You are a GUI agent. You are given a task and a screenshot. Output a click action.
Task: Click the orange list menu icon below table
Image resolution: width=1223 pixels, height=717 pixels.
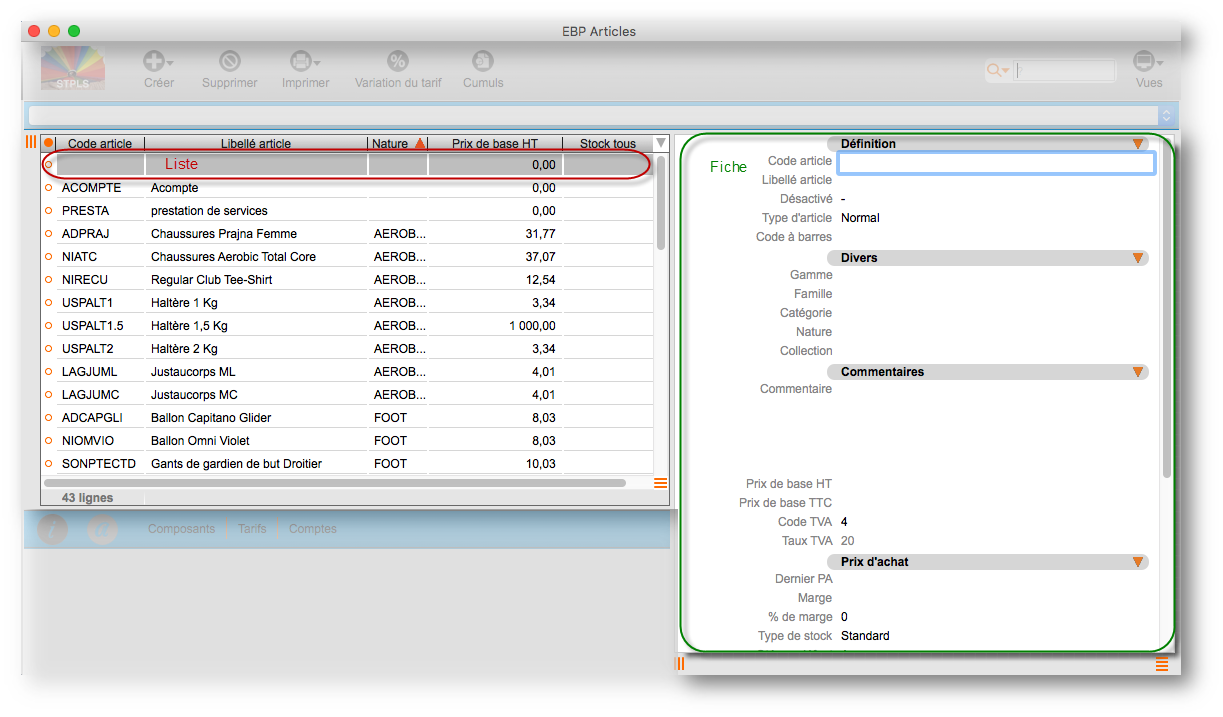click(660, 483)
